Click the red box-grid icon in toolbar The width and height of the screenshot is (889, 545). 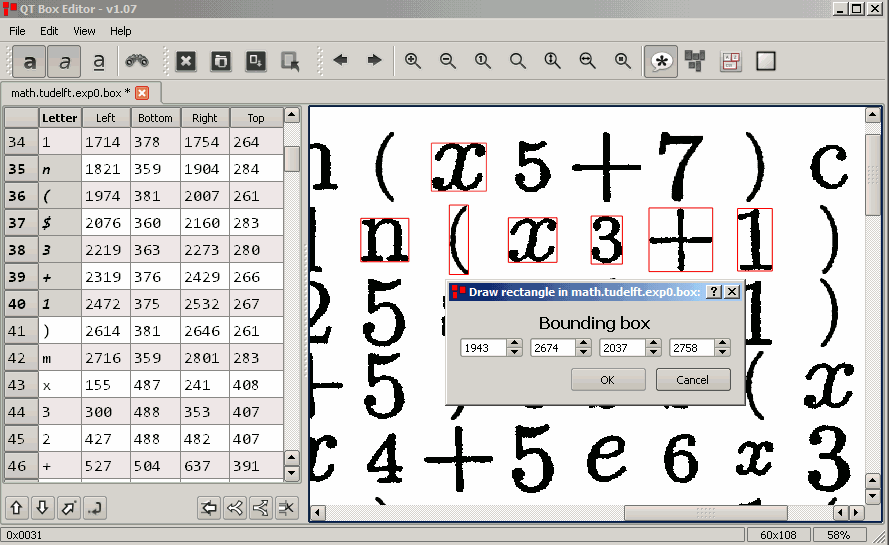point(730,61)
